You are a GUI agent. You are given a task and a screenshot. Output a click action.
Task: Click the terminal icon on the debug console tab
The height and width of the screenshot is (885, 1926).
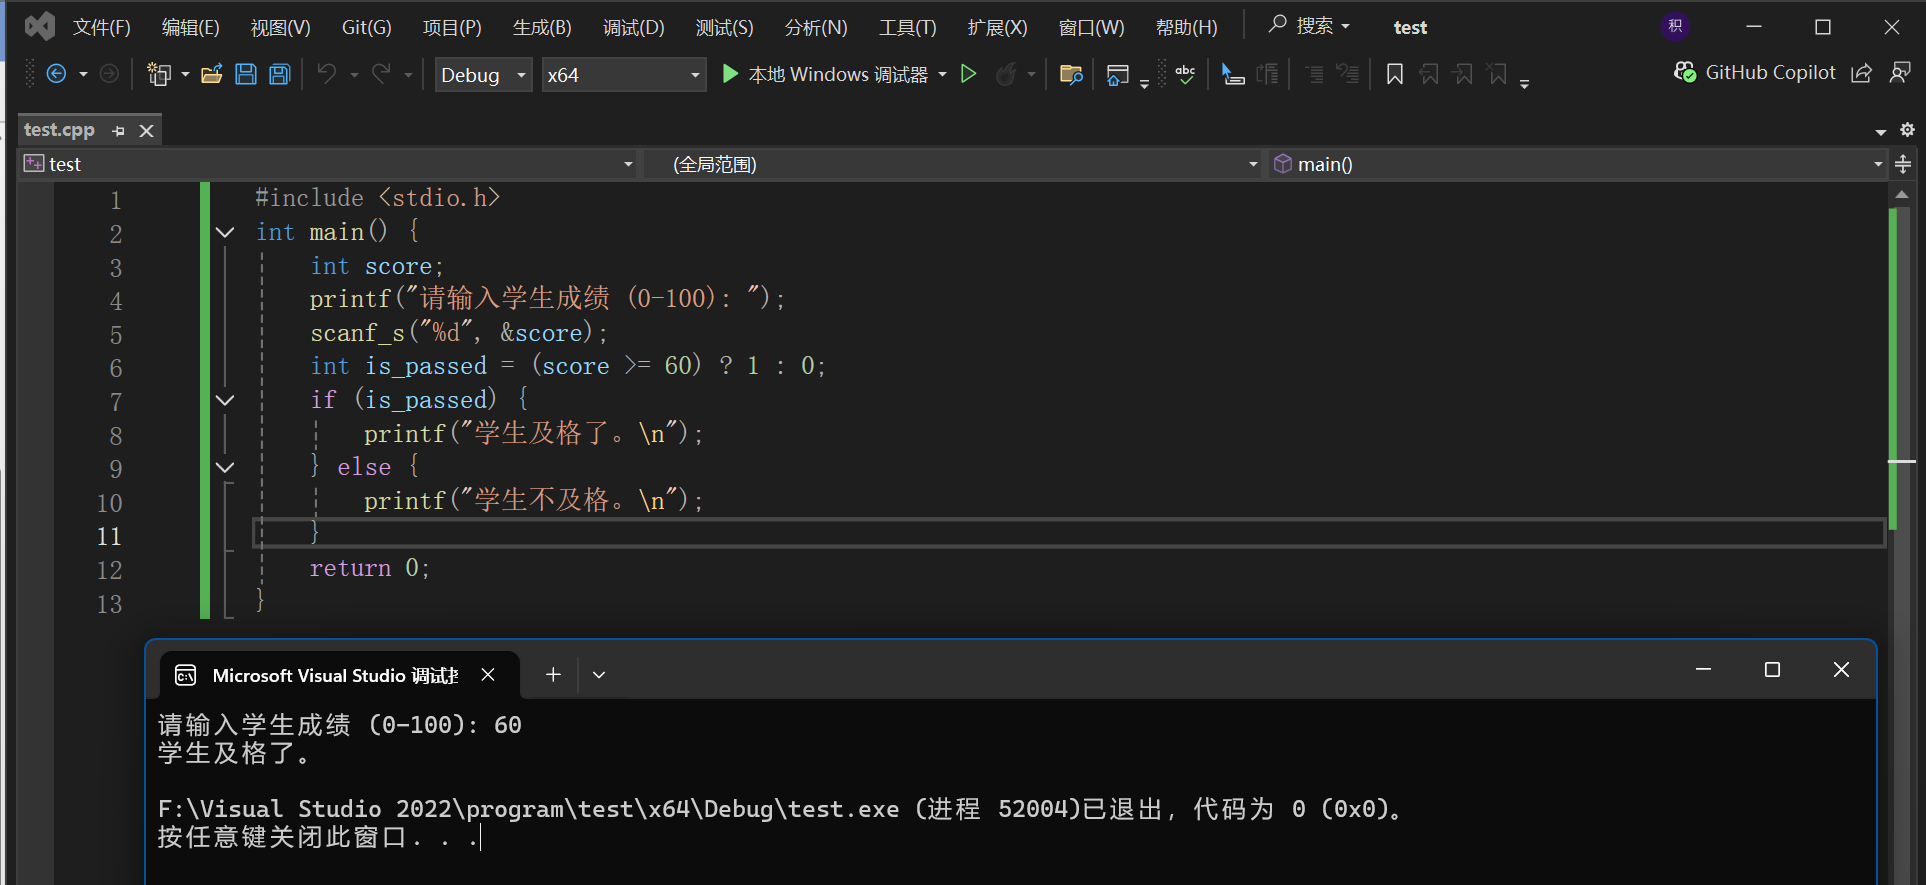pyautogui.click(x=186, y=676)
